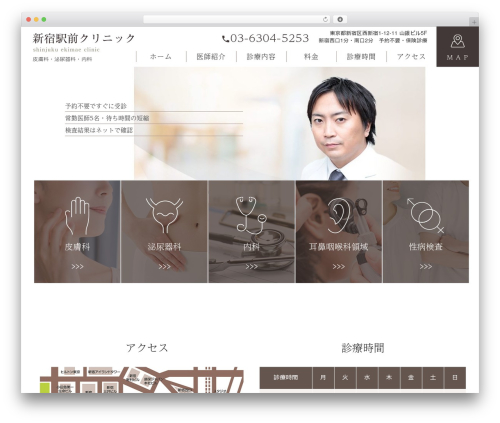This screenshot has width=500, height=423.
Task: Open the アクセス menu item
Action: click(411, 57)
